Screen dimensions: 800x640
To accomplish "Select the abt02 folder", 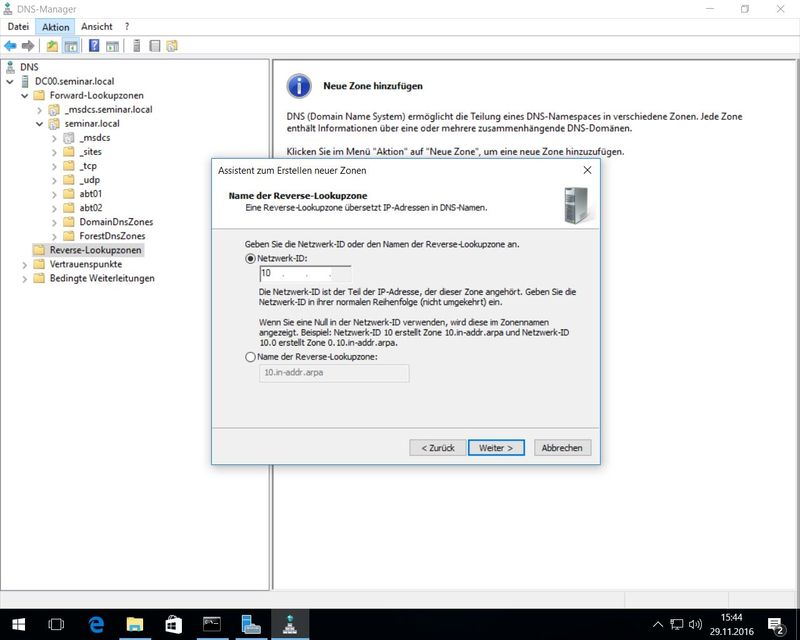I will pos(91,208).
